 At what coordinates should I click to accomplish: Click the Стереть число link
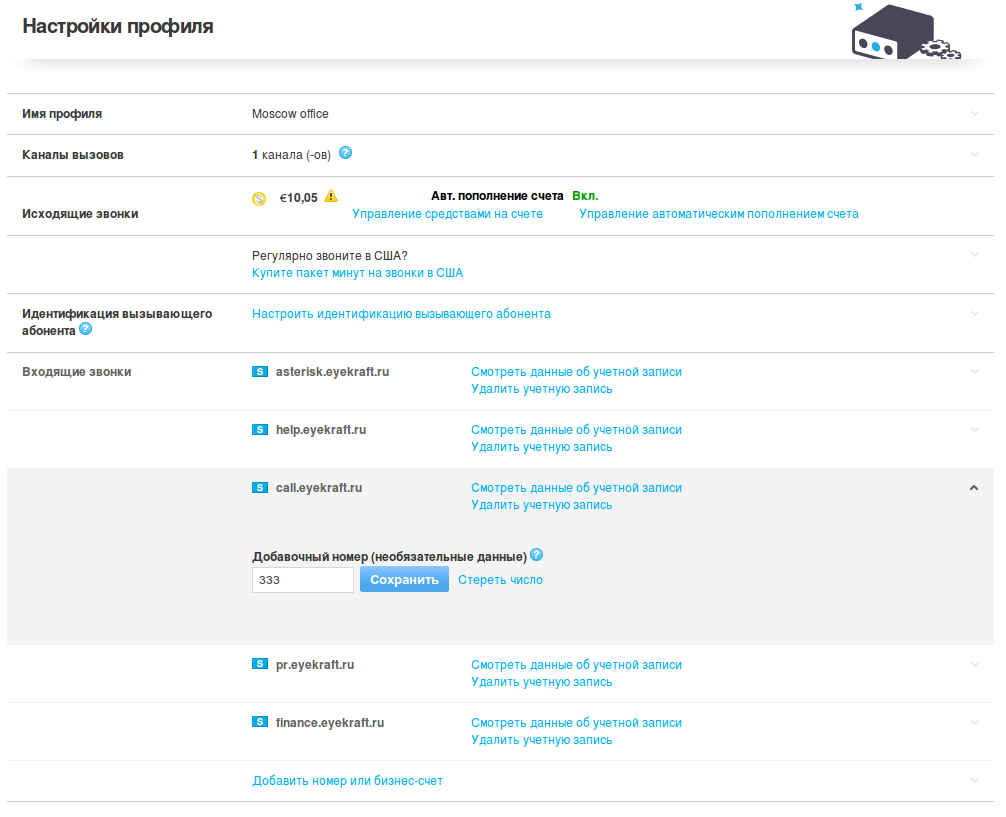[x=500, y=580]
